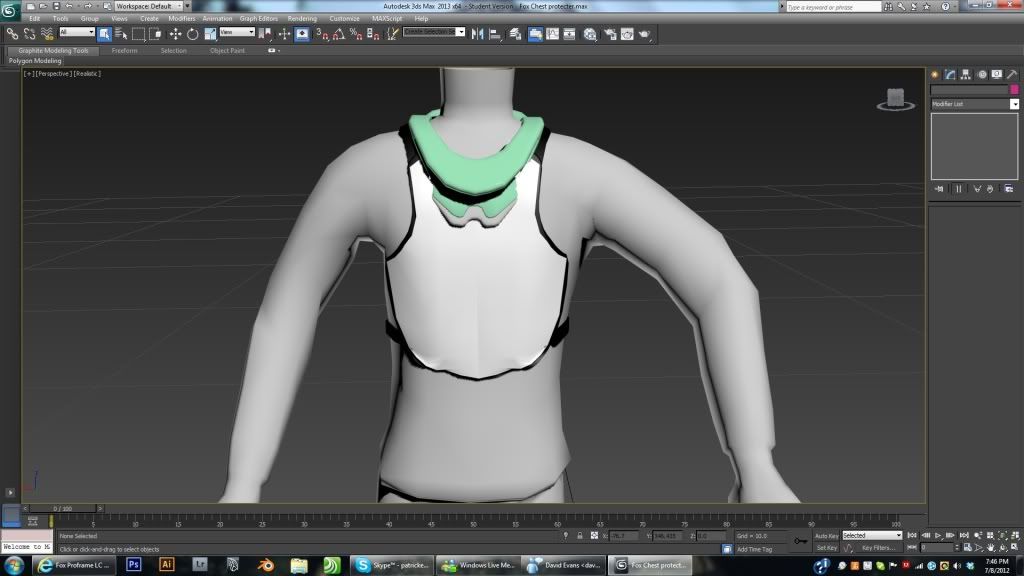Activate the Select and Uniform Scale tool
1024x576 pixels.
210,34
